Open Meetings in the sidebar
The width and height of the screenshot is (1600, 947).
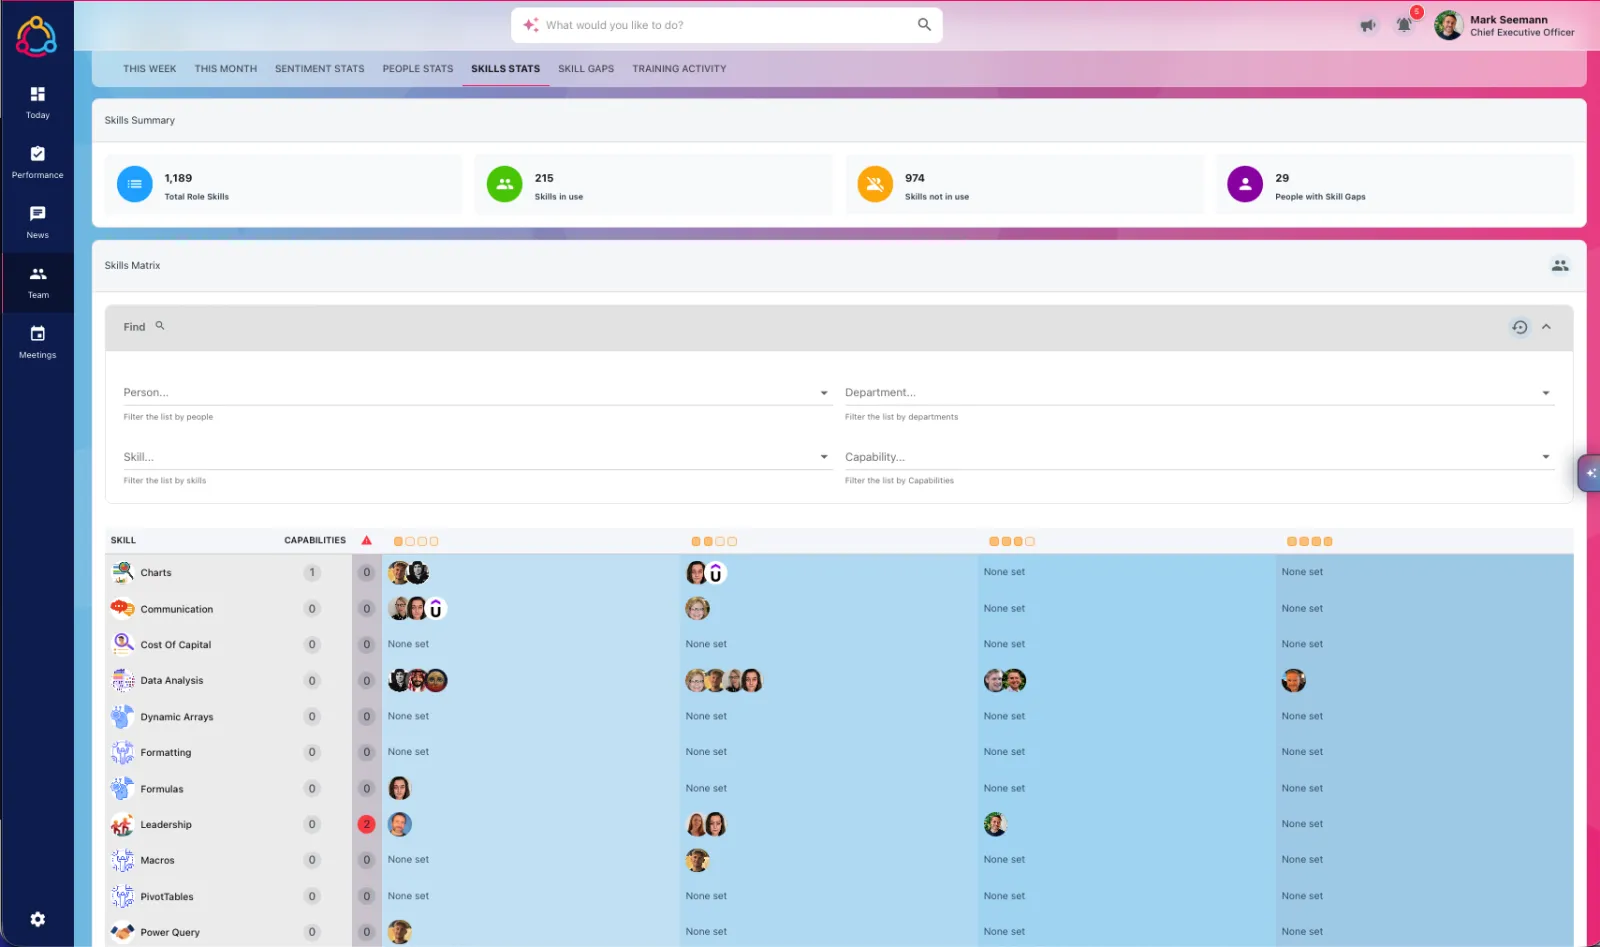point(37,341)
